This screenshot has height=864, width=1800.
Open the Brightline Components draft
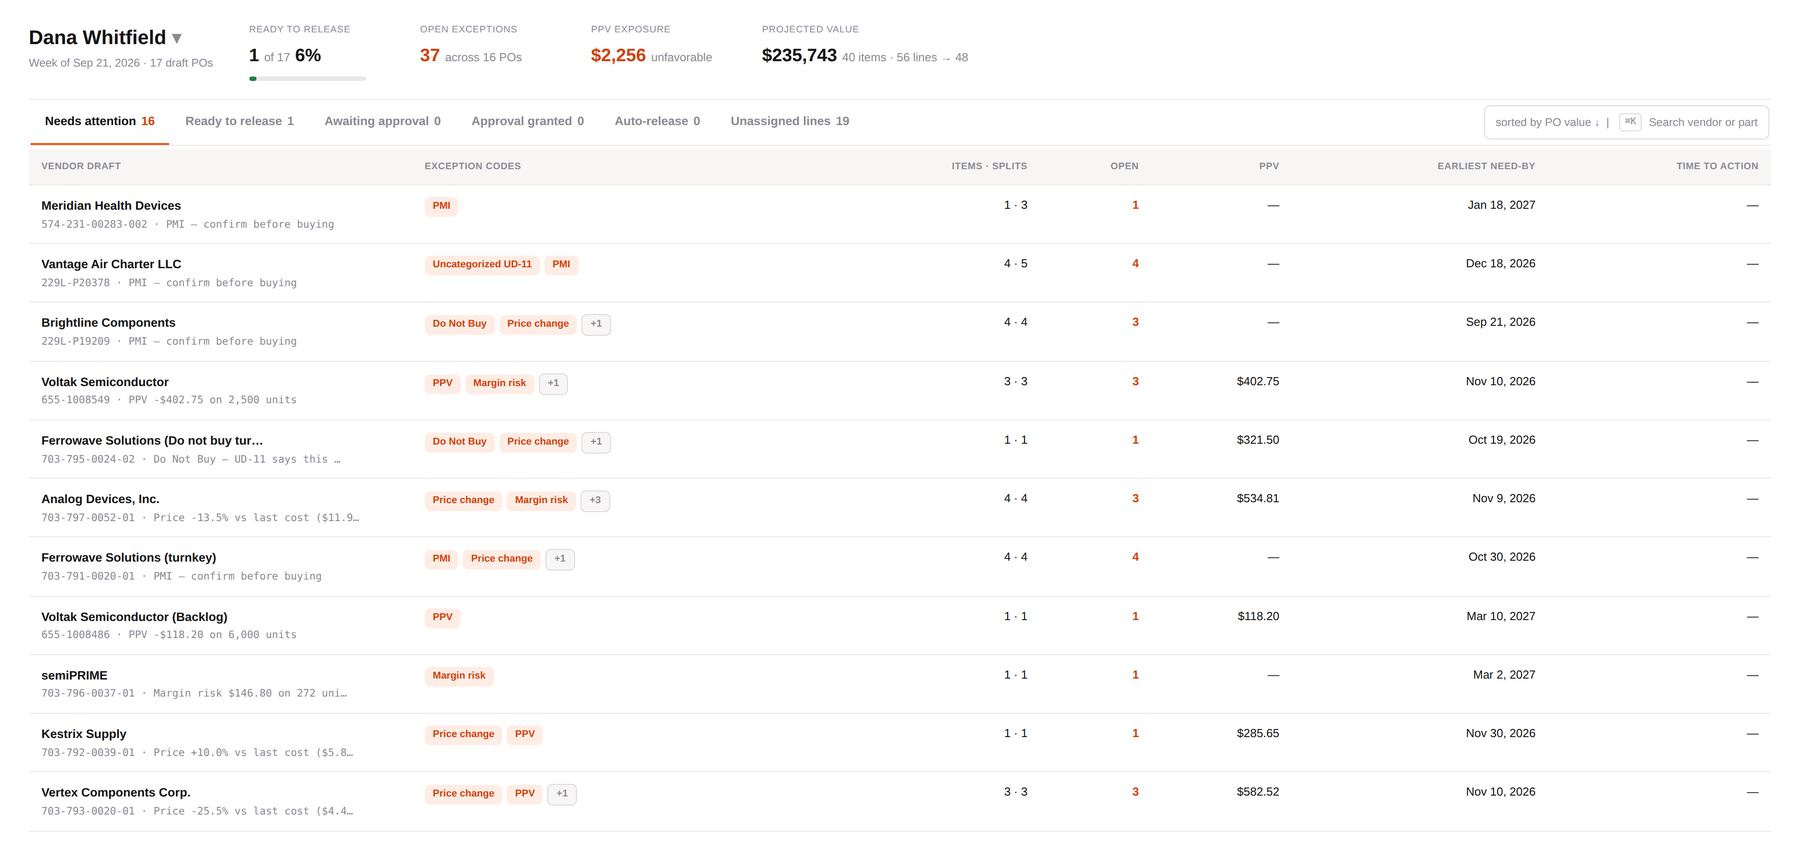click(x=108, y=323)
